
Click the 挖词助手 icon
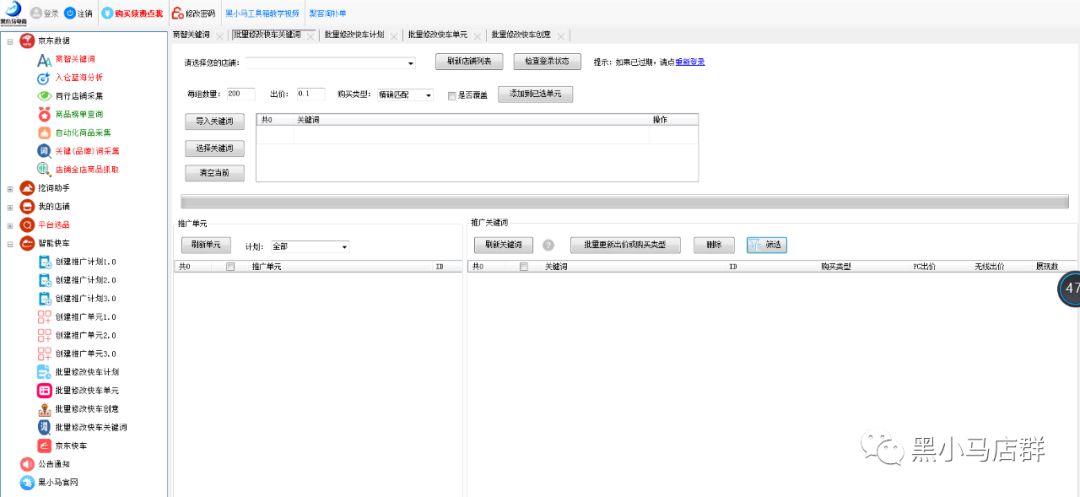tap(27, 188)
